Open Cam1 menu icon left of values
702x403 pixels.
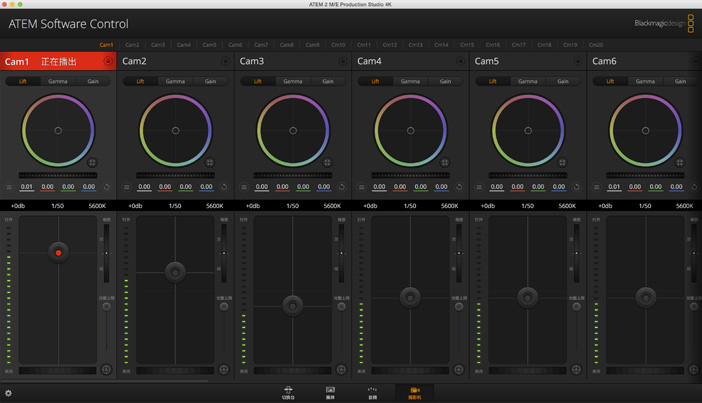pyautogui.click(x=9, y=187)
